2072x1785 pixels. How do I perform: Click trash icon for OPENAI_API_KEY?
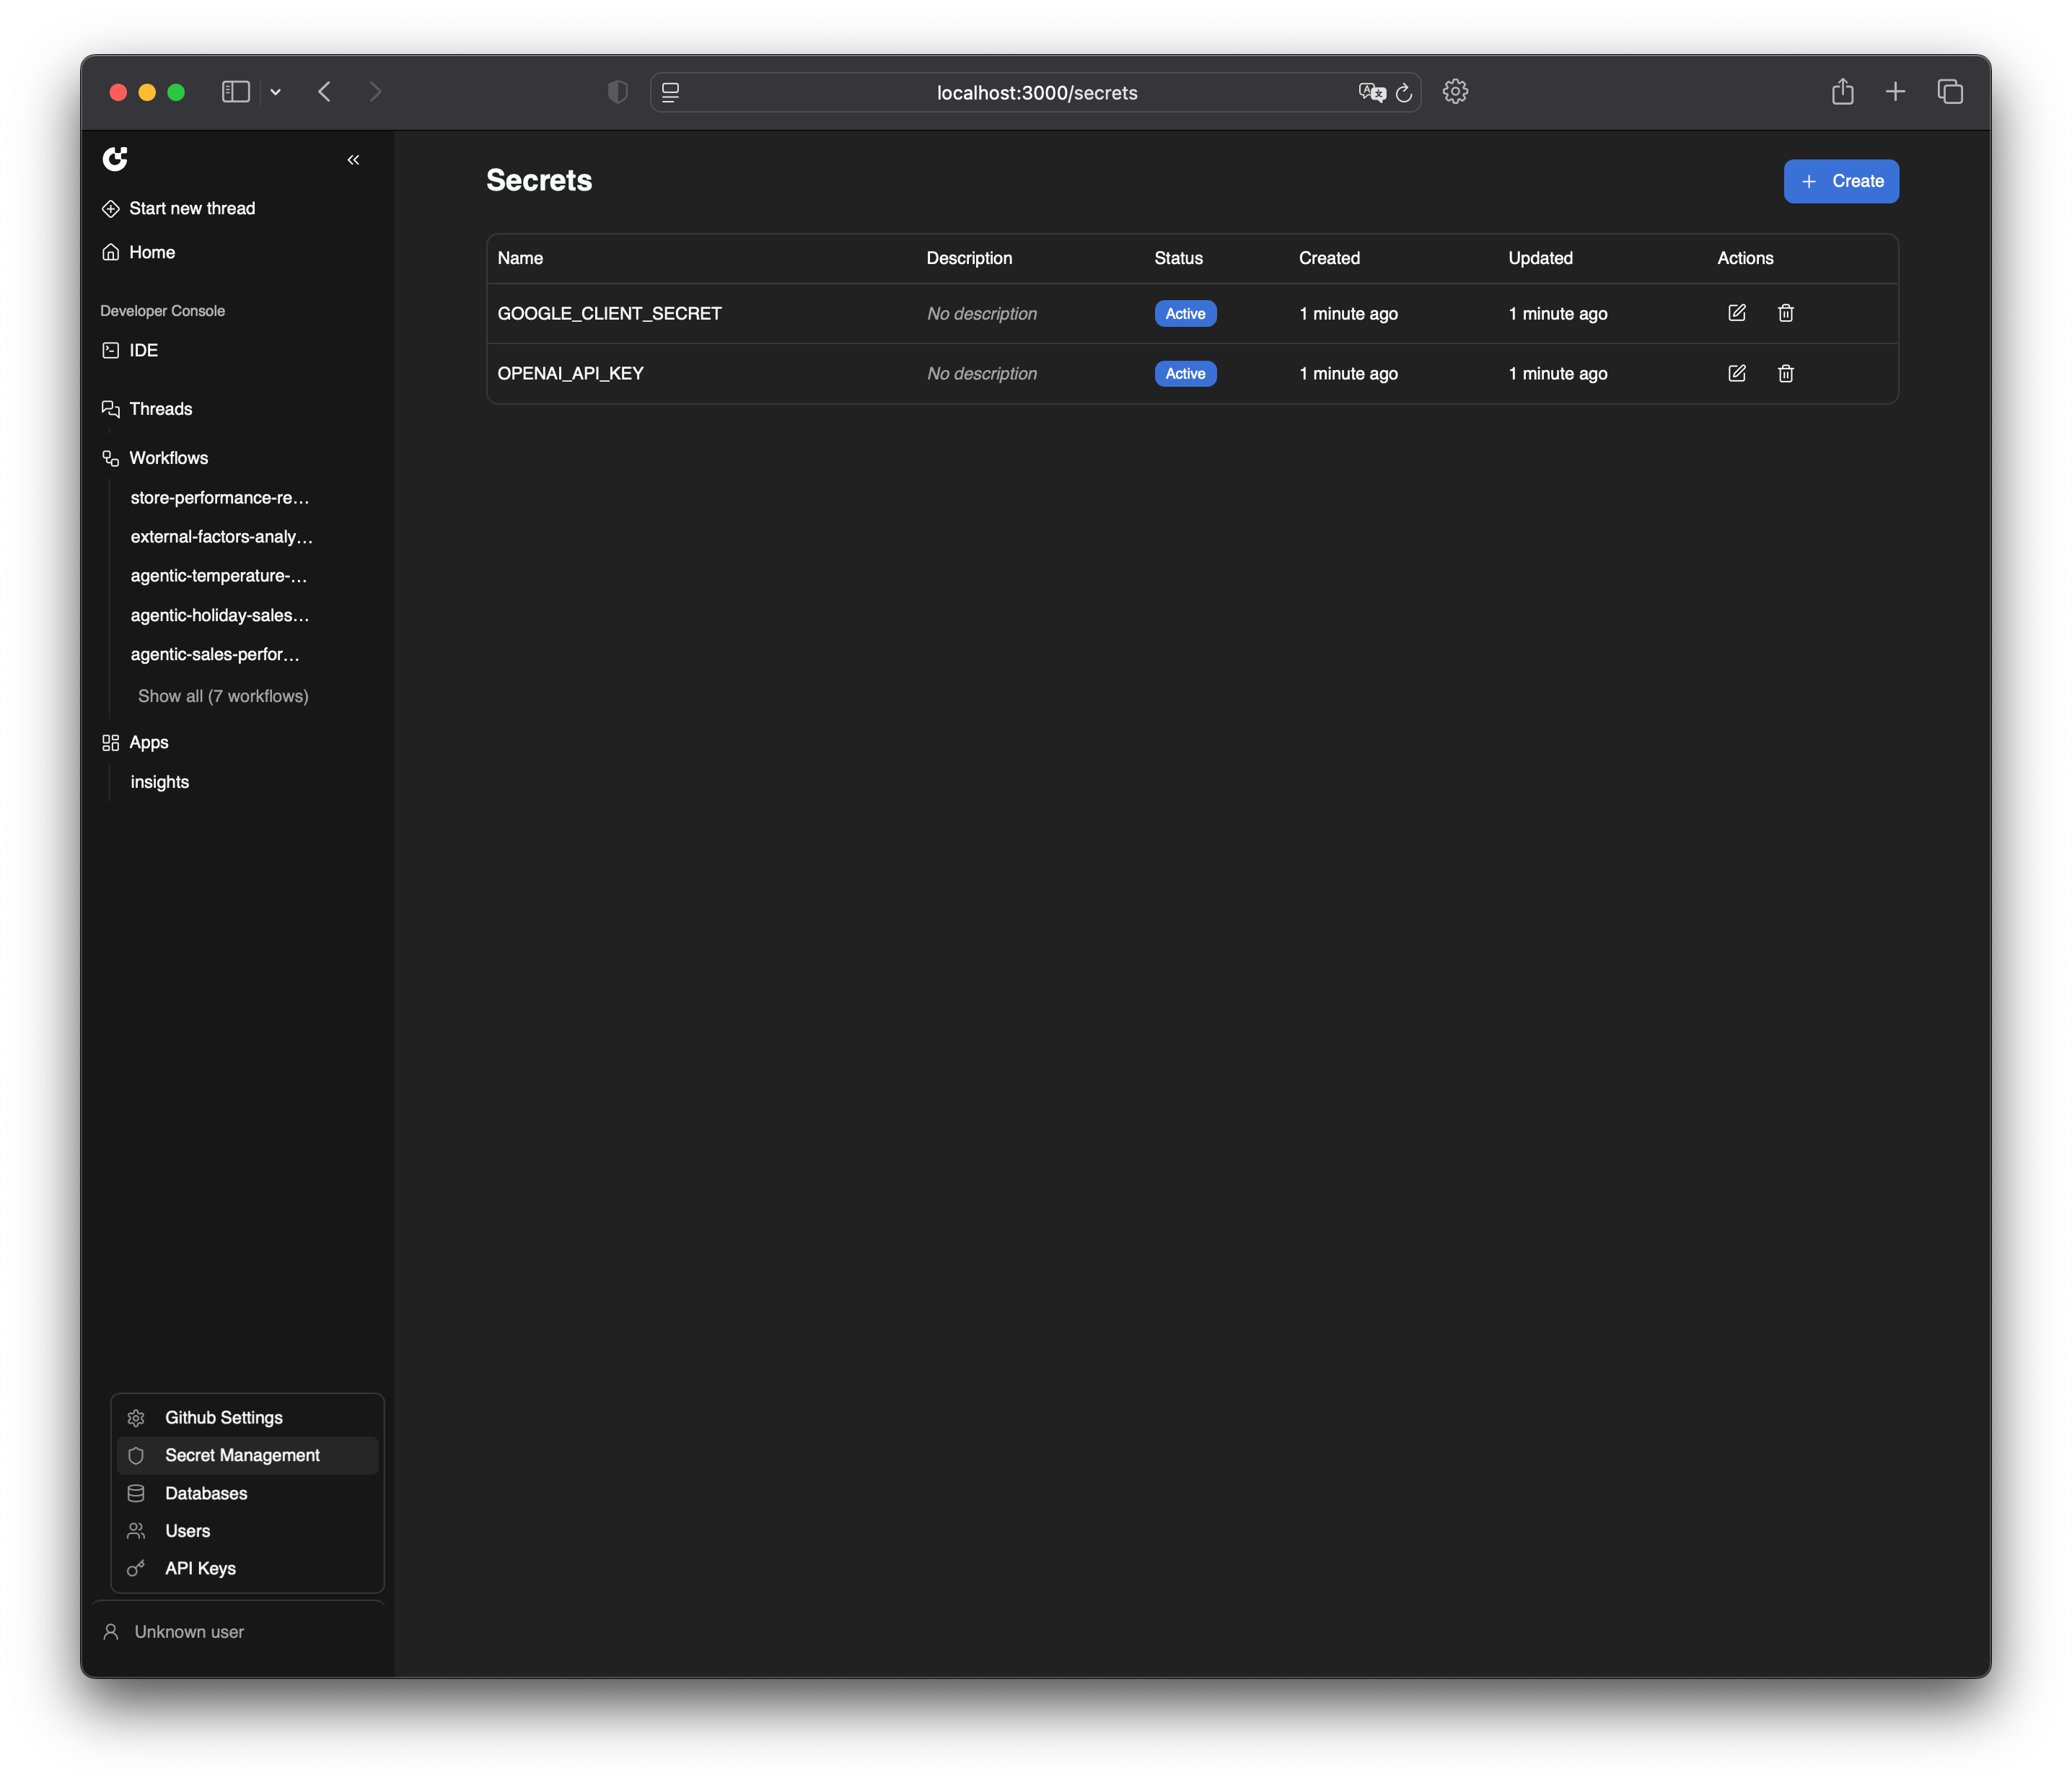pyautogui.click(x=1785, y=373)
